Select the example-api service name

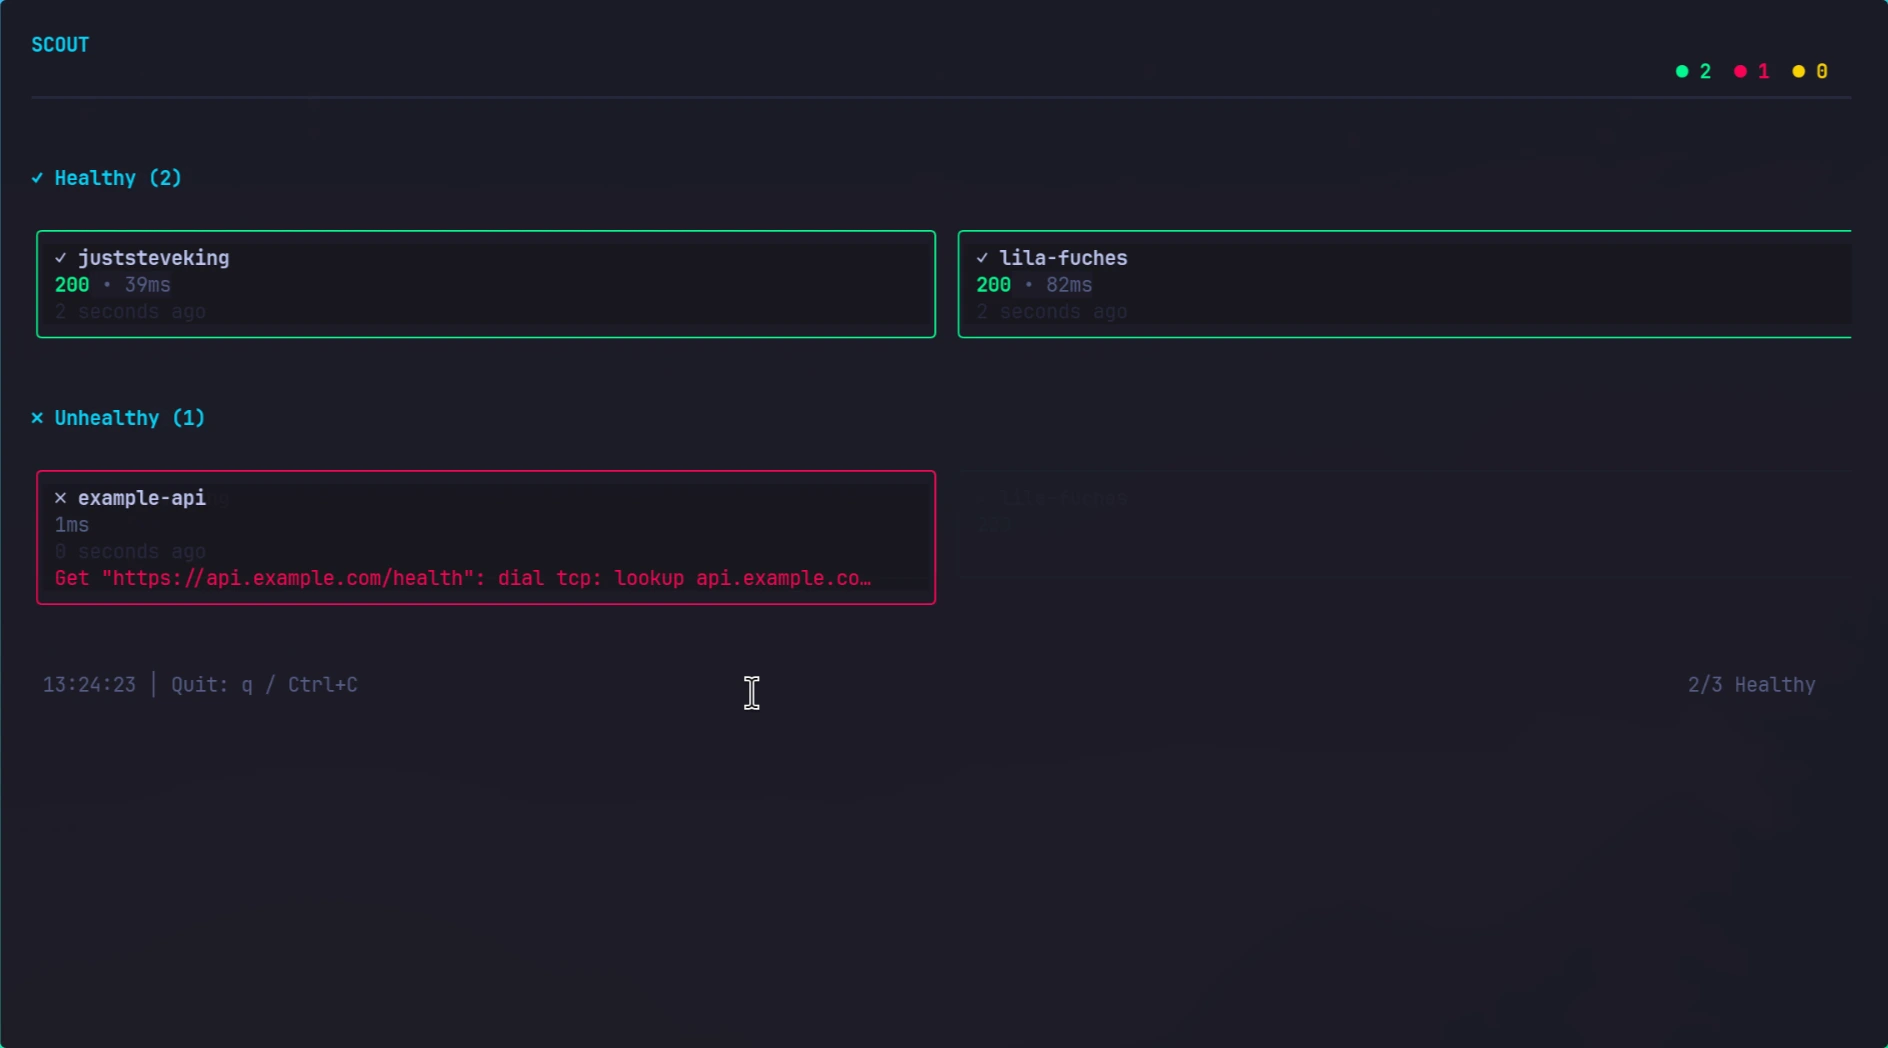[x=142, y=498]
